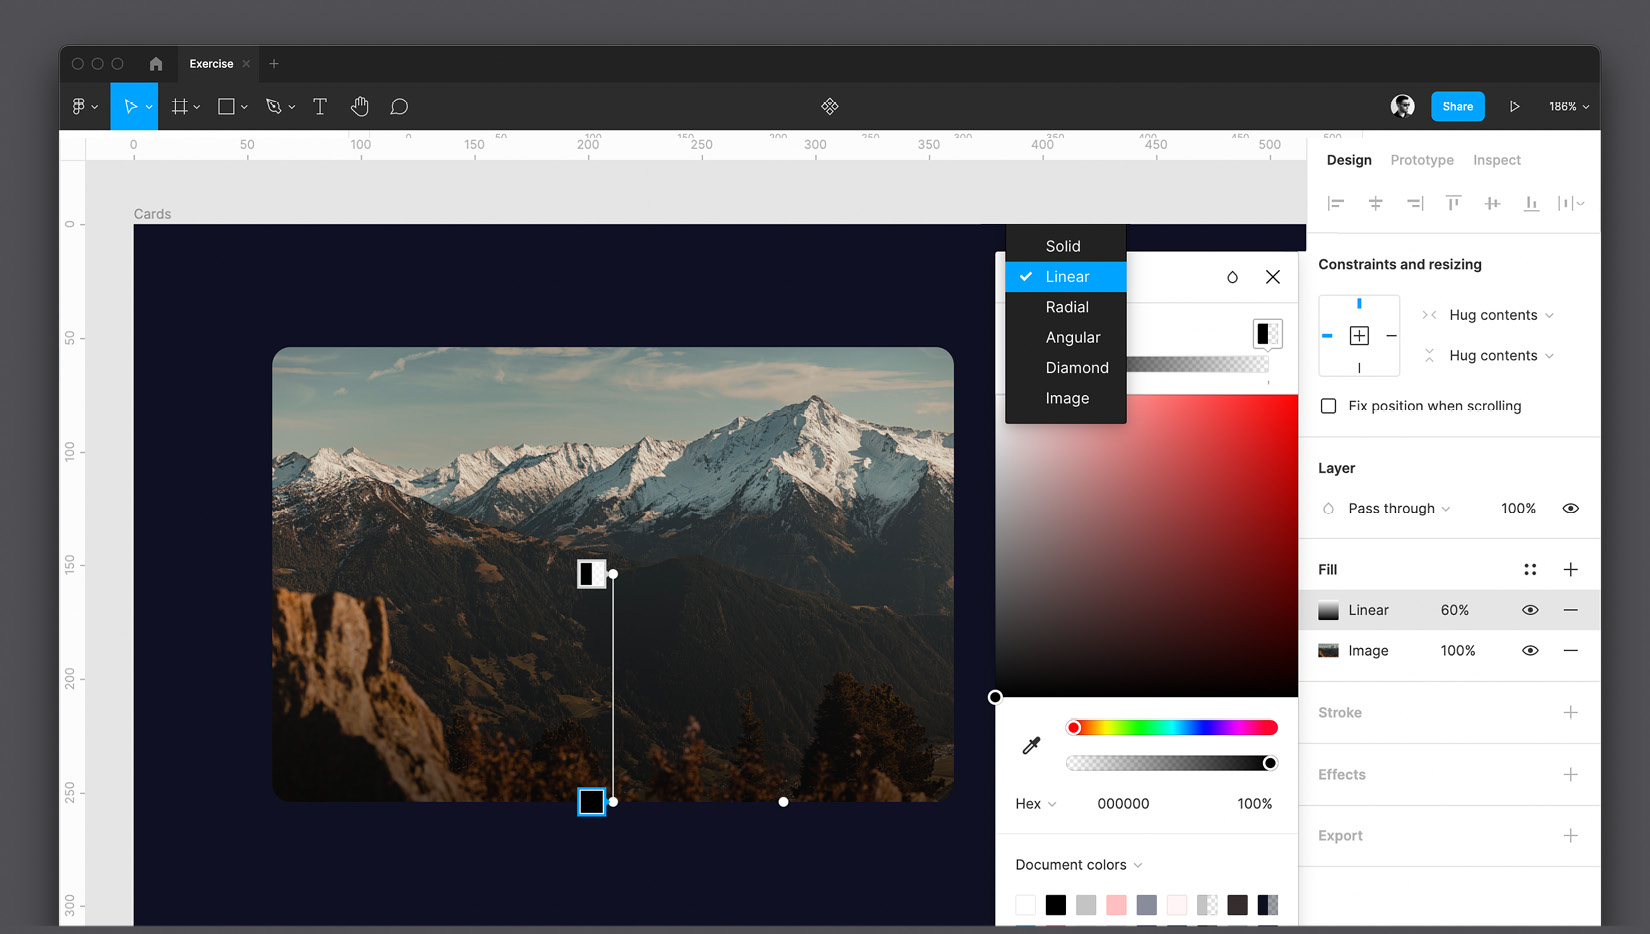
Task: Open the Pass through blend mode dropdown
Action: pyautogui.click(x=1391, y=508)
